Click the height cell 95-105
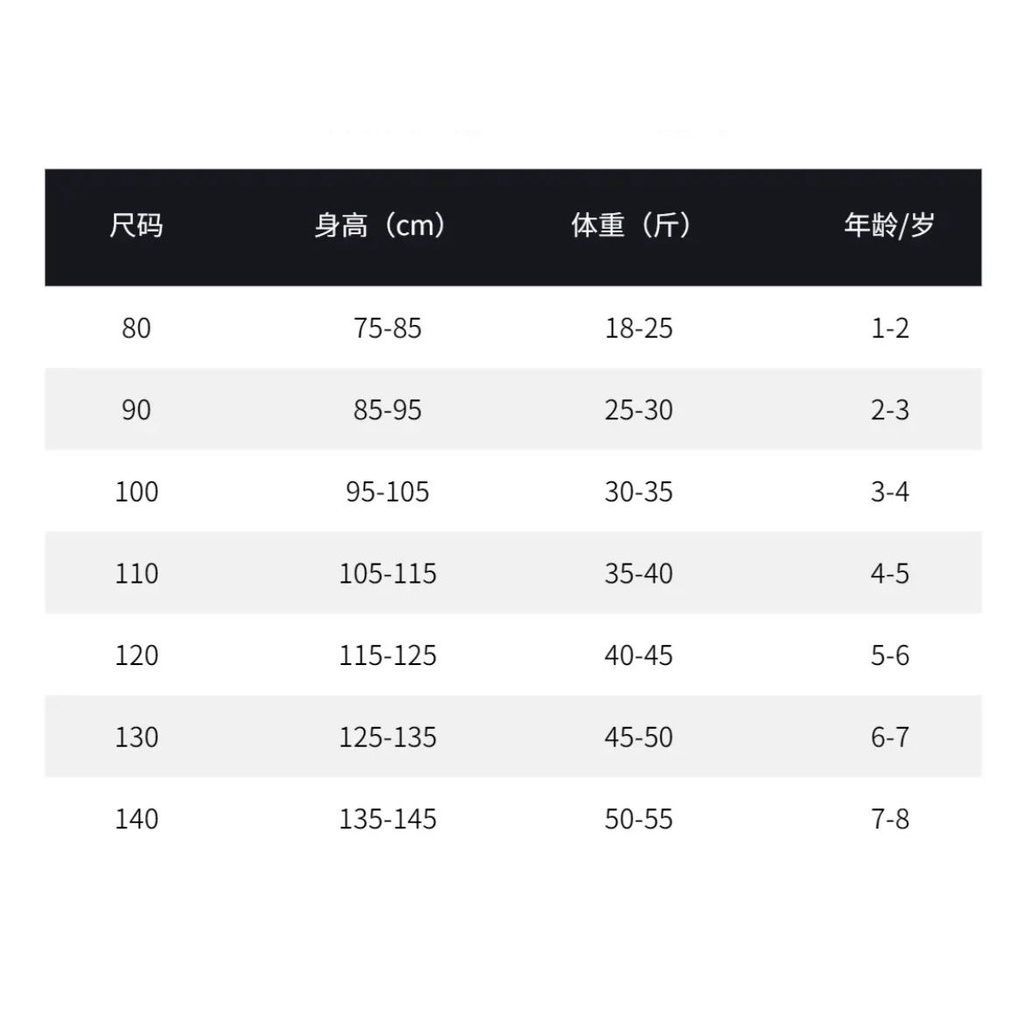Viewport: 1024px width, 1024px height. pos(387,492)
